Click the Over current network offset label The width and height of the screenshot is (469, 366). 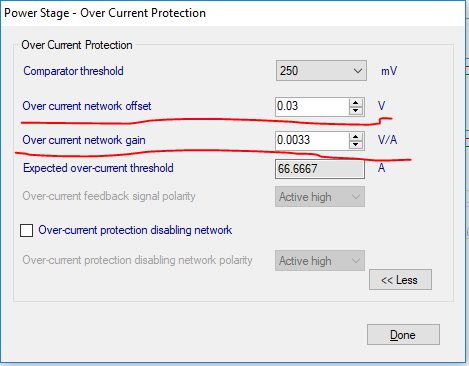point(87,106)
